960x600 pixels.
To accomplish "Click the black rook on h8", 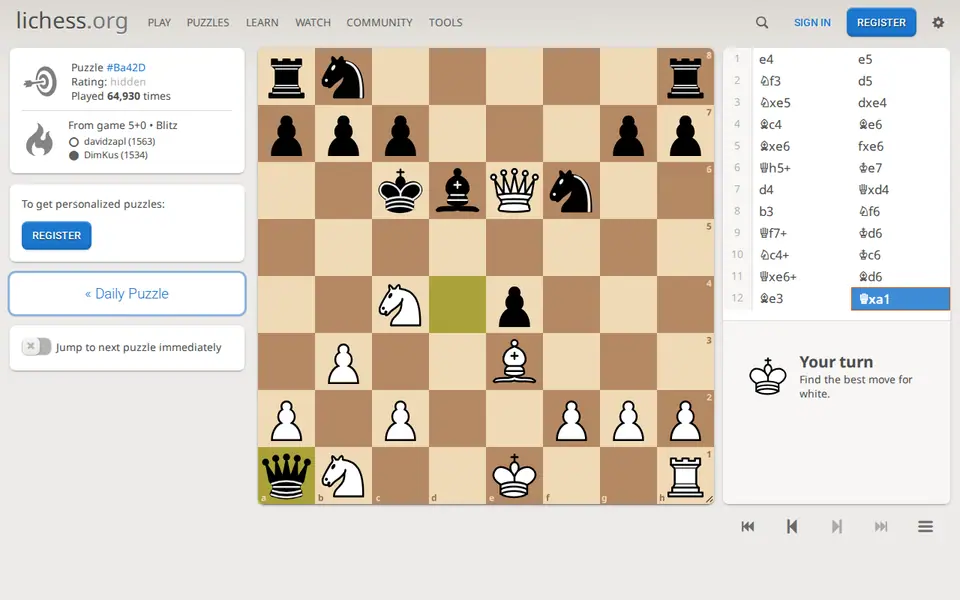I will pos(685,77).
